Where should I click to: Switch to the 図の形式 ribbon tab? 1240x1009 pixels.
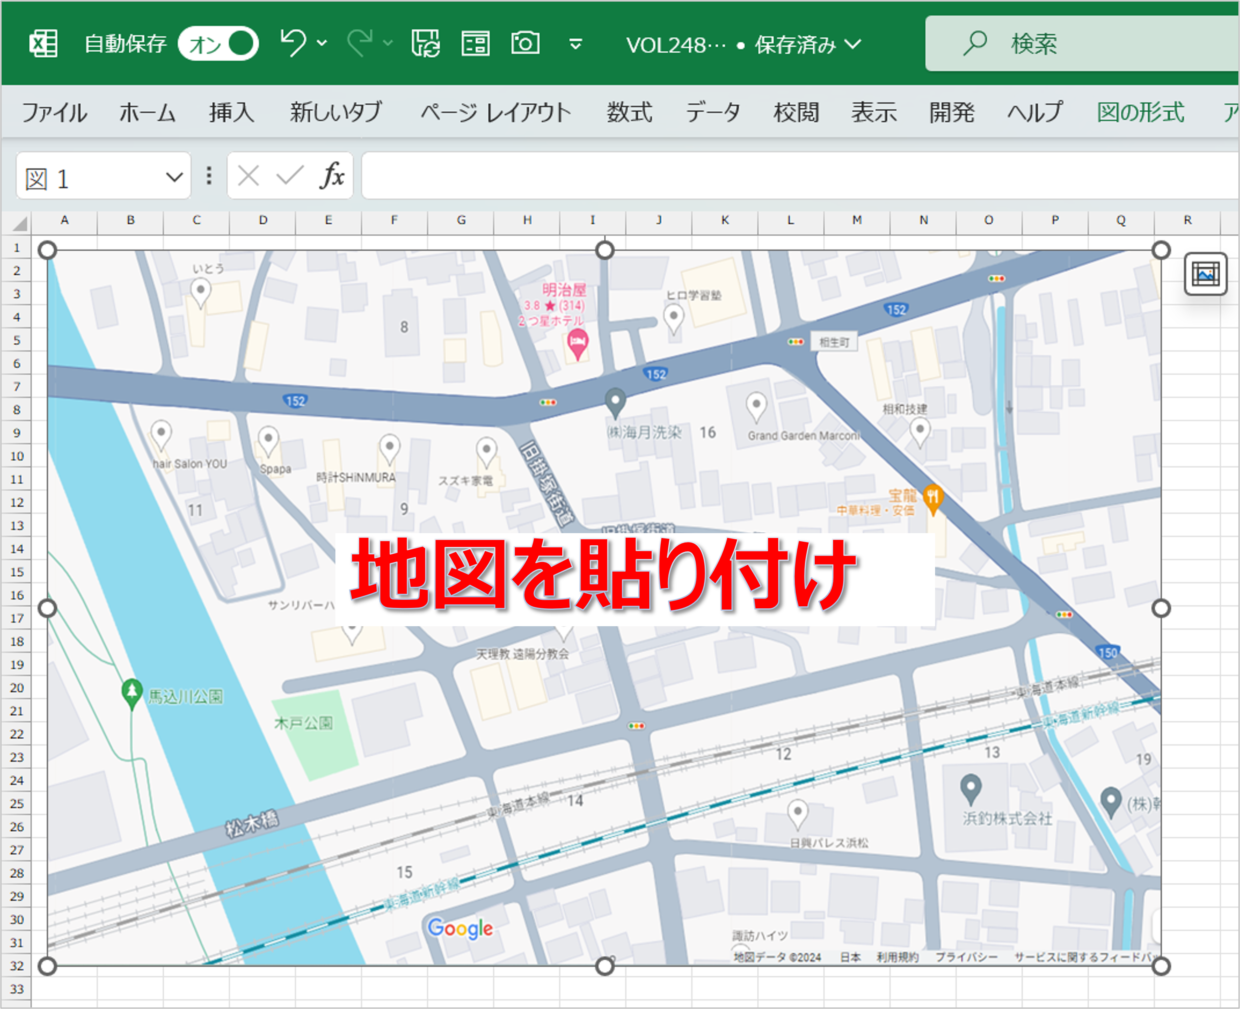(x=1139, y=112)
